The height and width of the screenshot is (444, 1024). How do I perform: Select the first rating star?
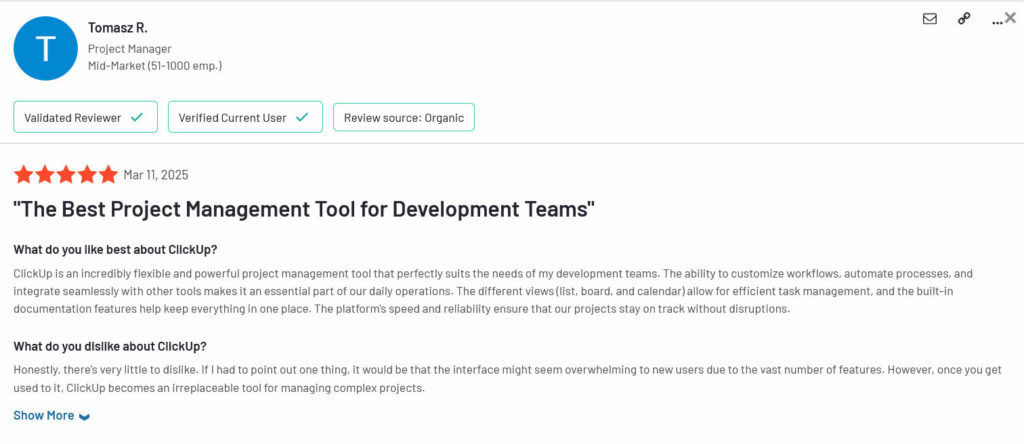(x=24, y=175)
